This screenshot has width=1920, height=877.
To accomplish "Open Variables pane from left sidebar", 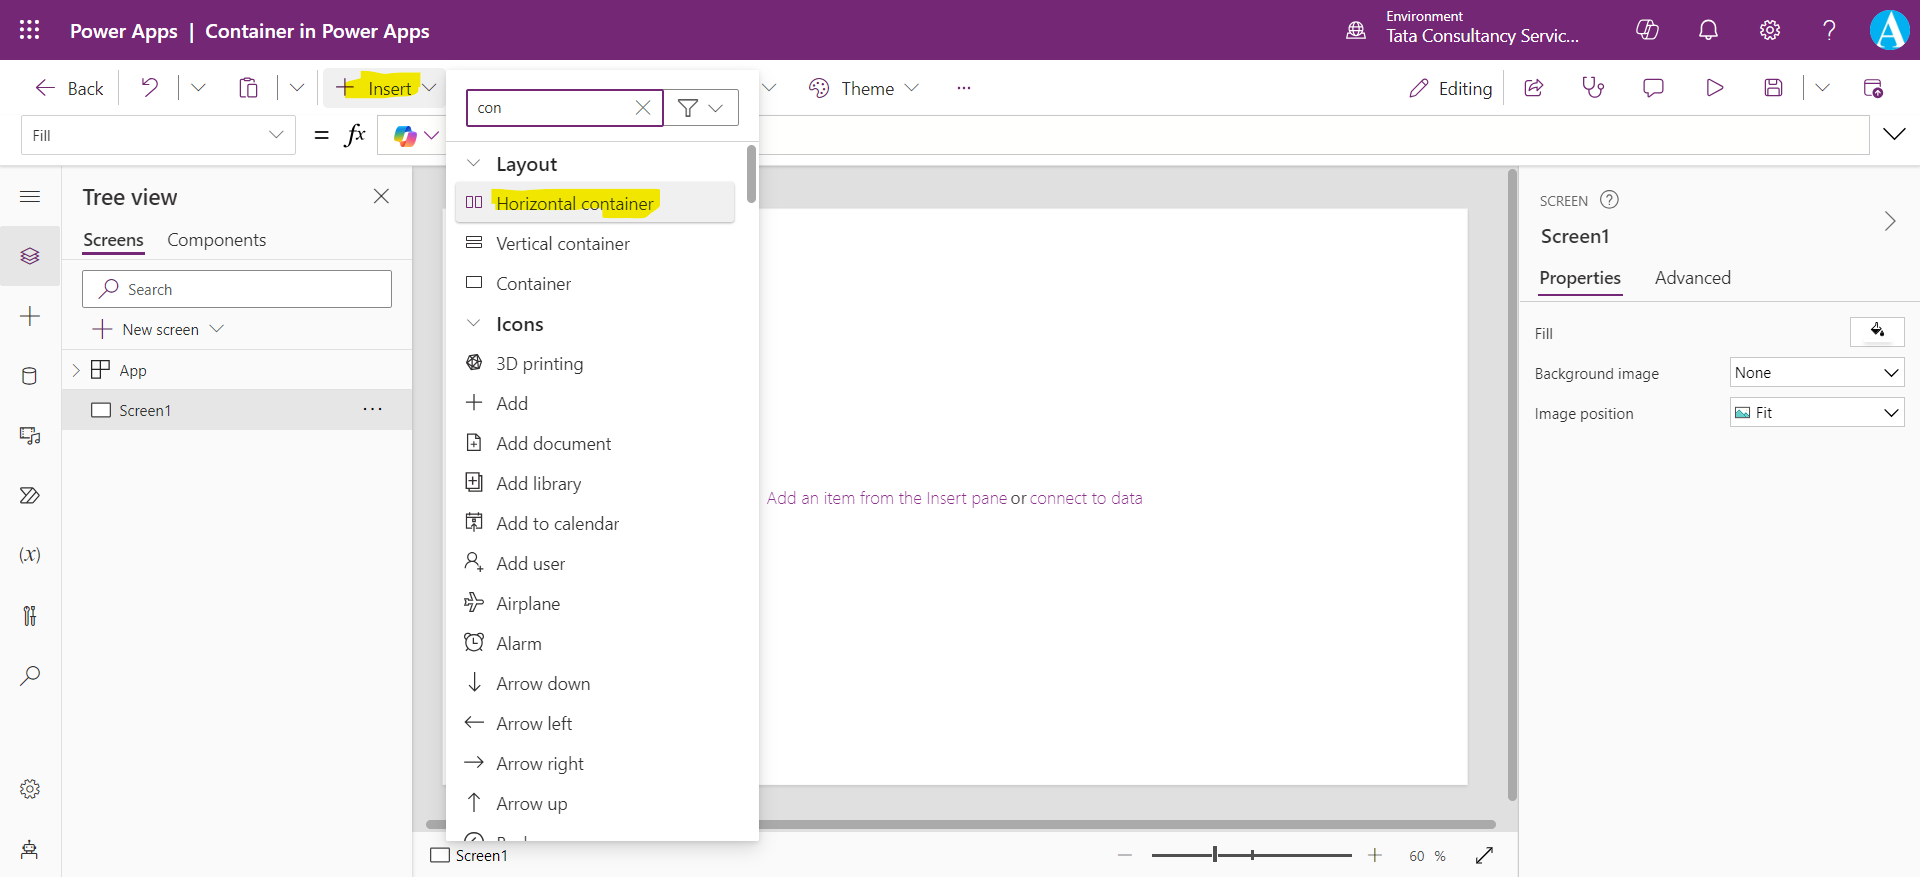I will 30,555.
